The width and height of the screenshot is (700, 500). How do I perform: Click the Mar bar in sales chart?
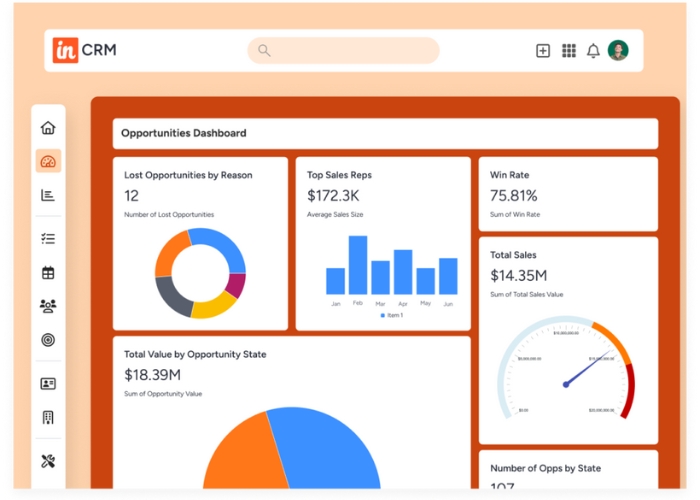point(380,277)
